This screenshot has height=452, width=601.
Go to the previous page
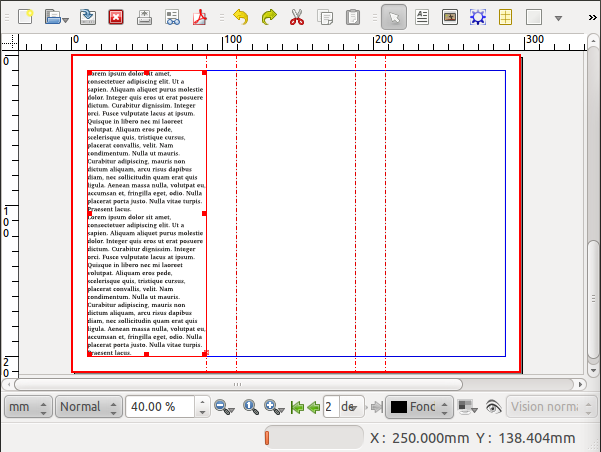coord(314,407)
